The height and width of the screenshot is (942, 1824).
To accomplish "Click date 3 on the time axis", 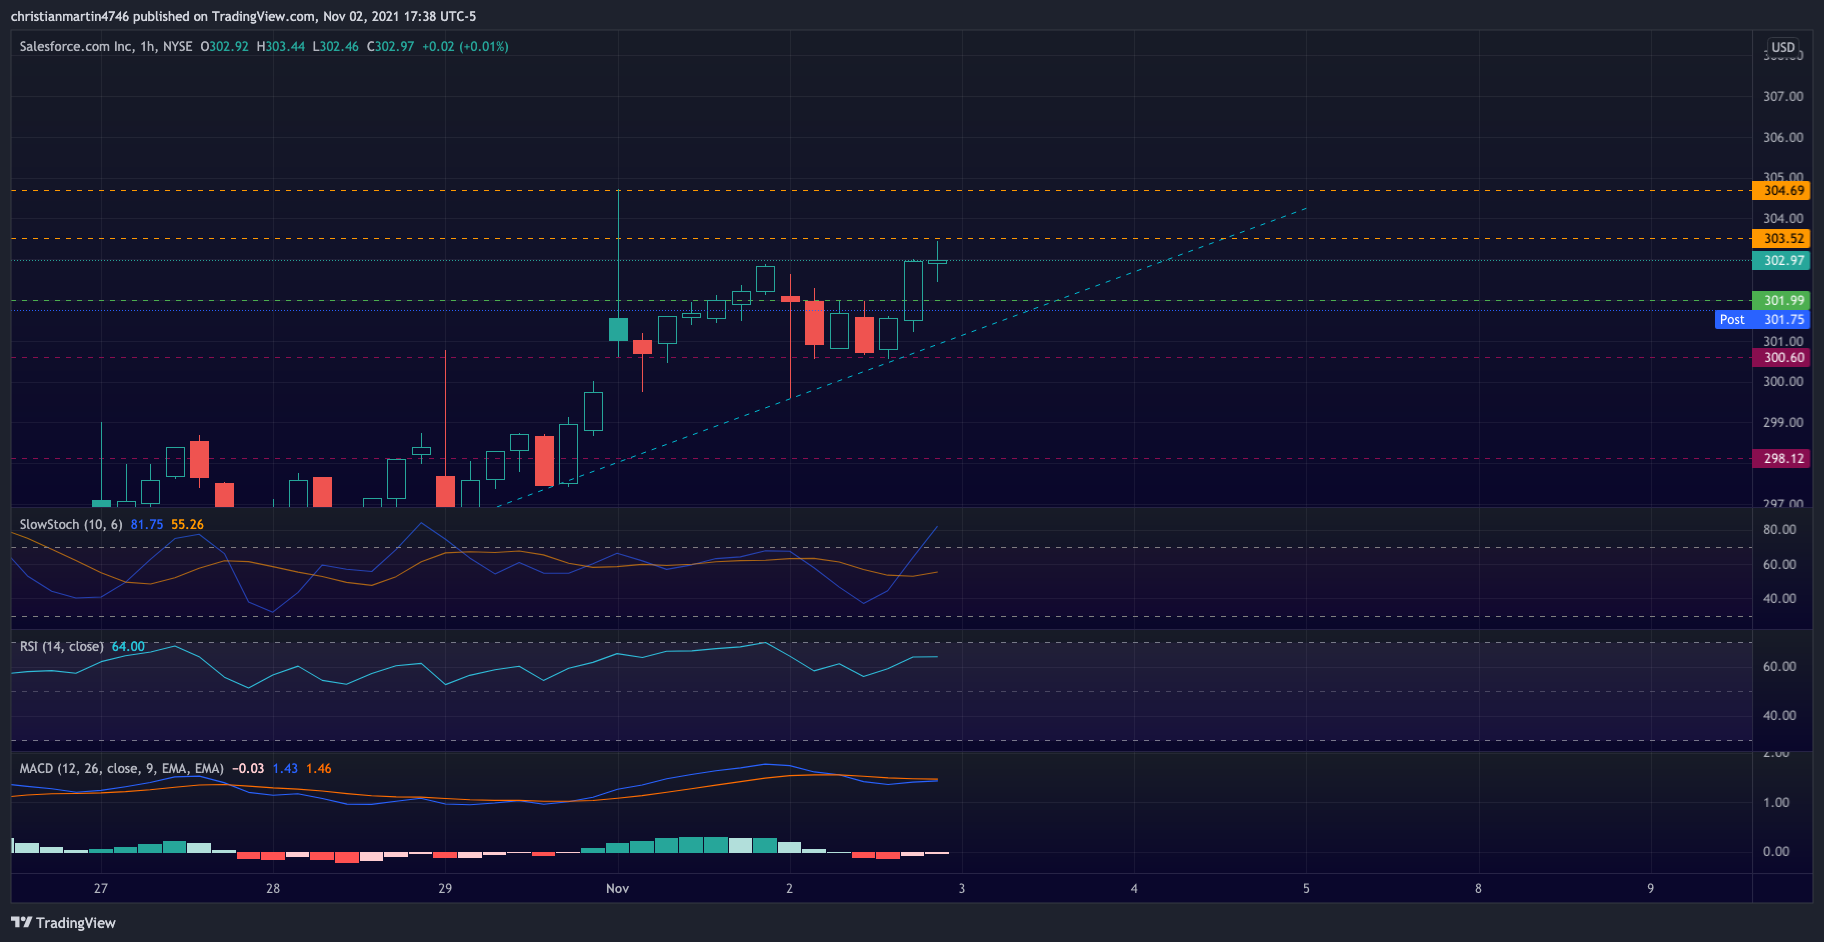I will (x=962, y=889).
